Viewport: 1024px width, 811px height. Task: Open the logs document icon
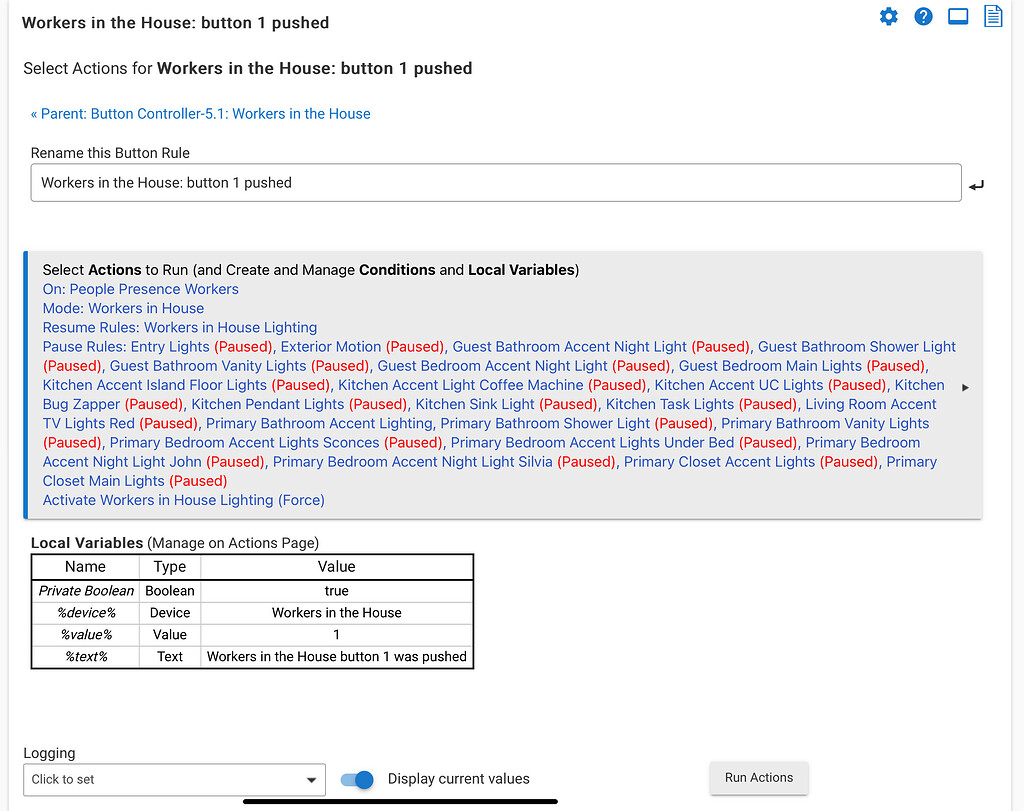[992, 16]
